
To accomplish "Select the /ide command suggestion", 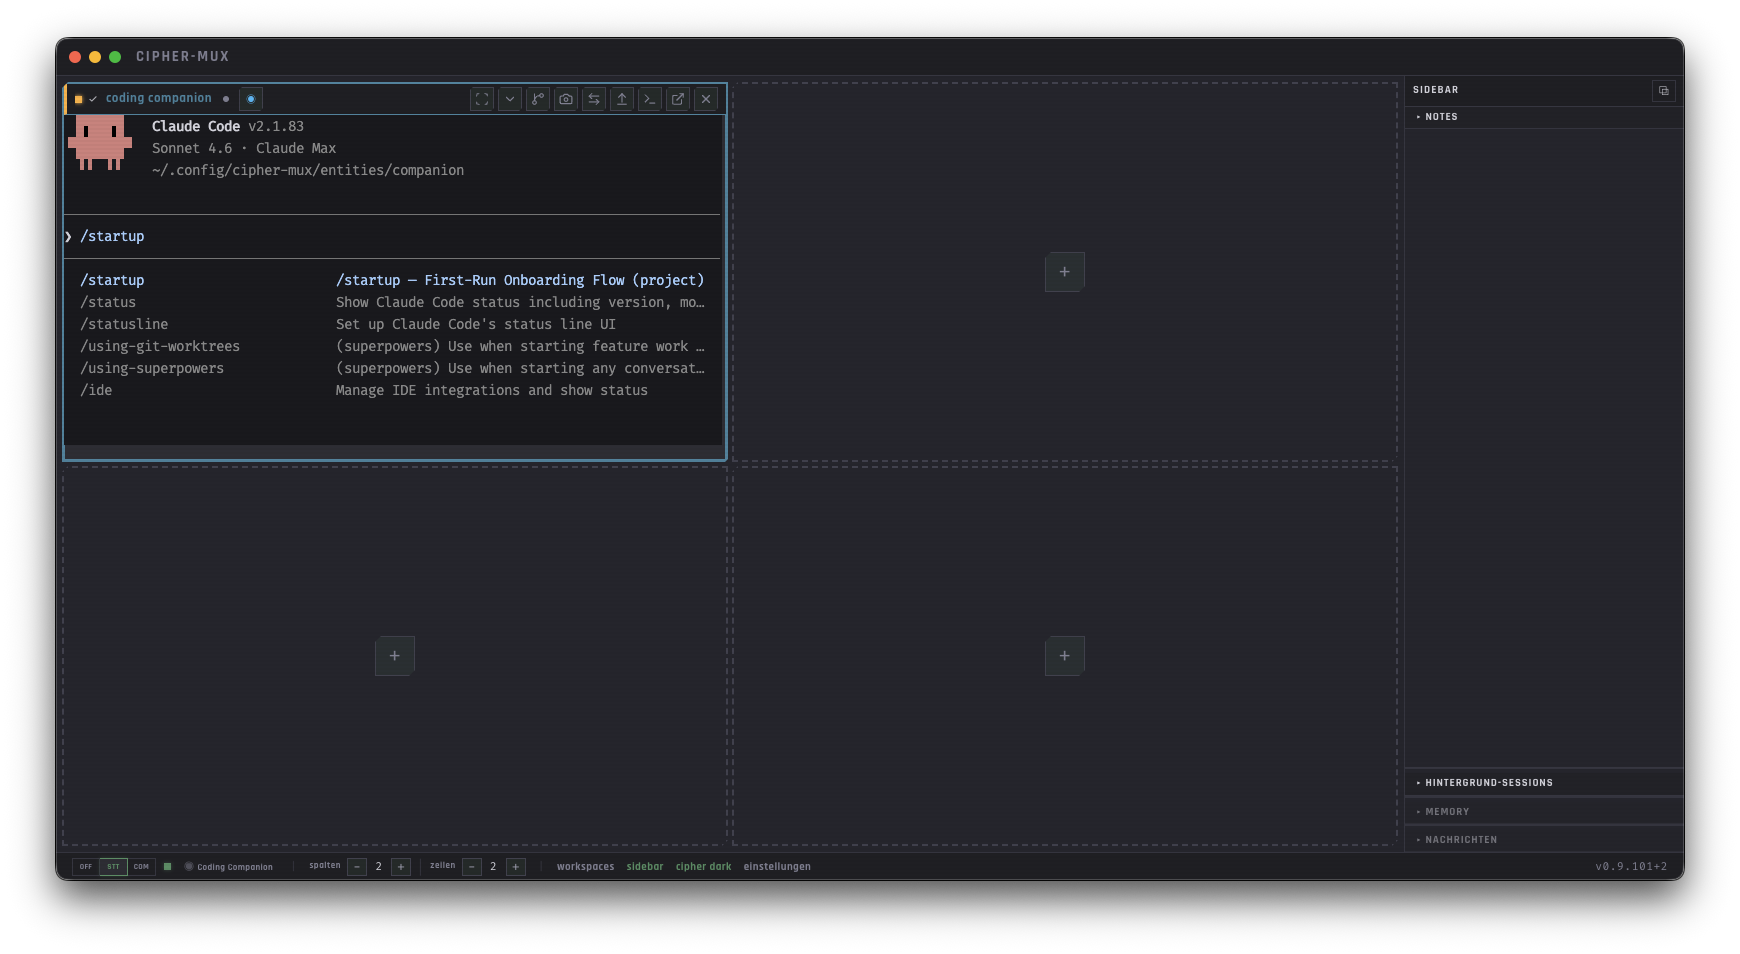I will (x=392, y=390).
